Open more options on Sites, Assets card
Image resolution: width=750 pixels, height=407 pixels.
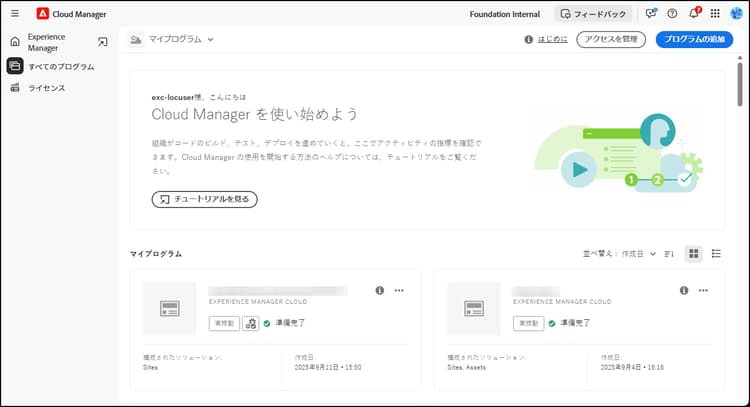tap(703, 290)
